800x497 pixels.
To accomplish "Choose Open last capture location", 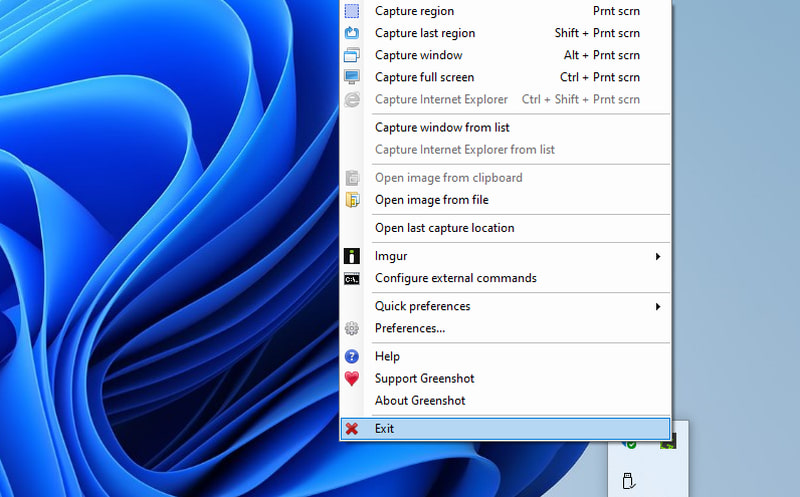I will [x=444, y=228].
